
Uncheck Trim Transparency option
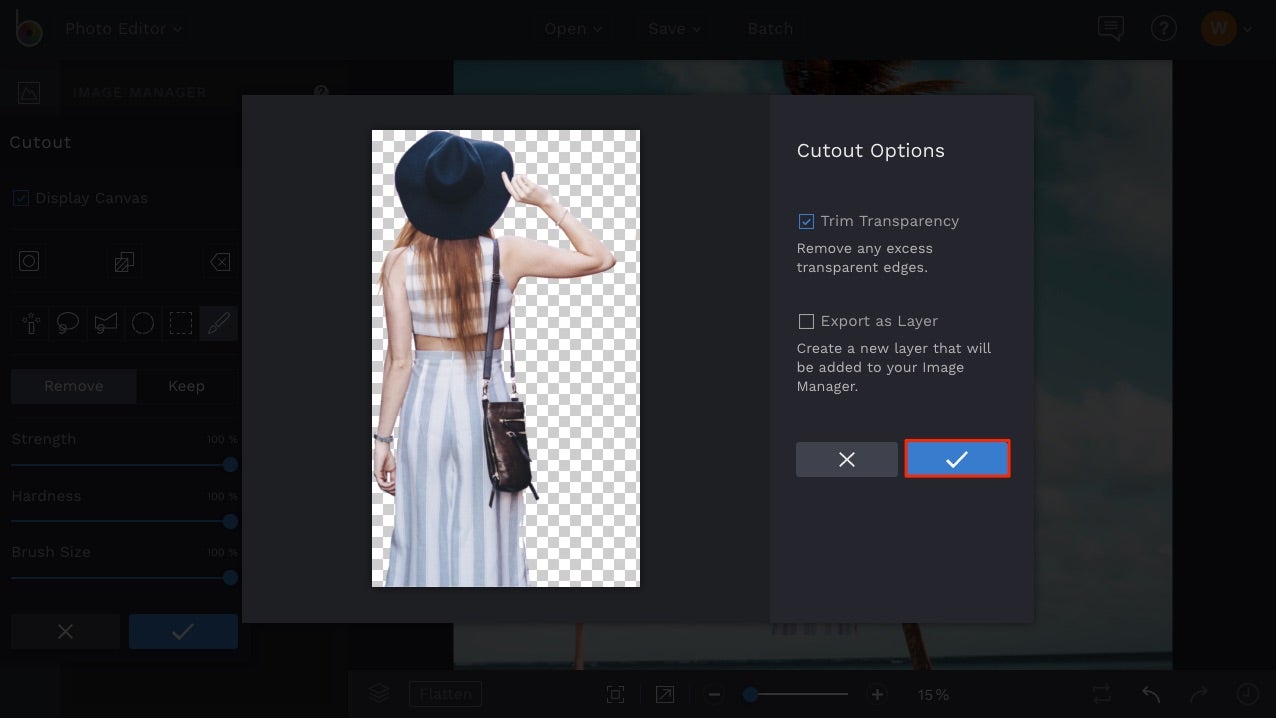pyautogui.click(x=806, y=221)
